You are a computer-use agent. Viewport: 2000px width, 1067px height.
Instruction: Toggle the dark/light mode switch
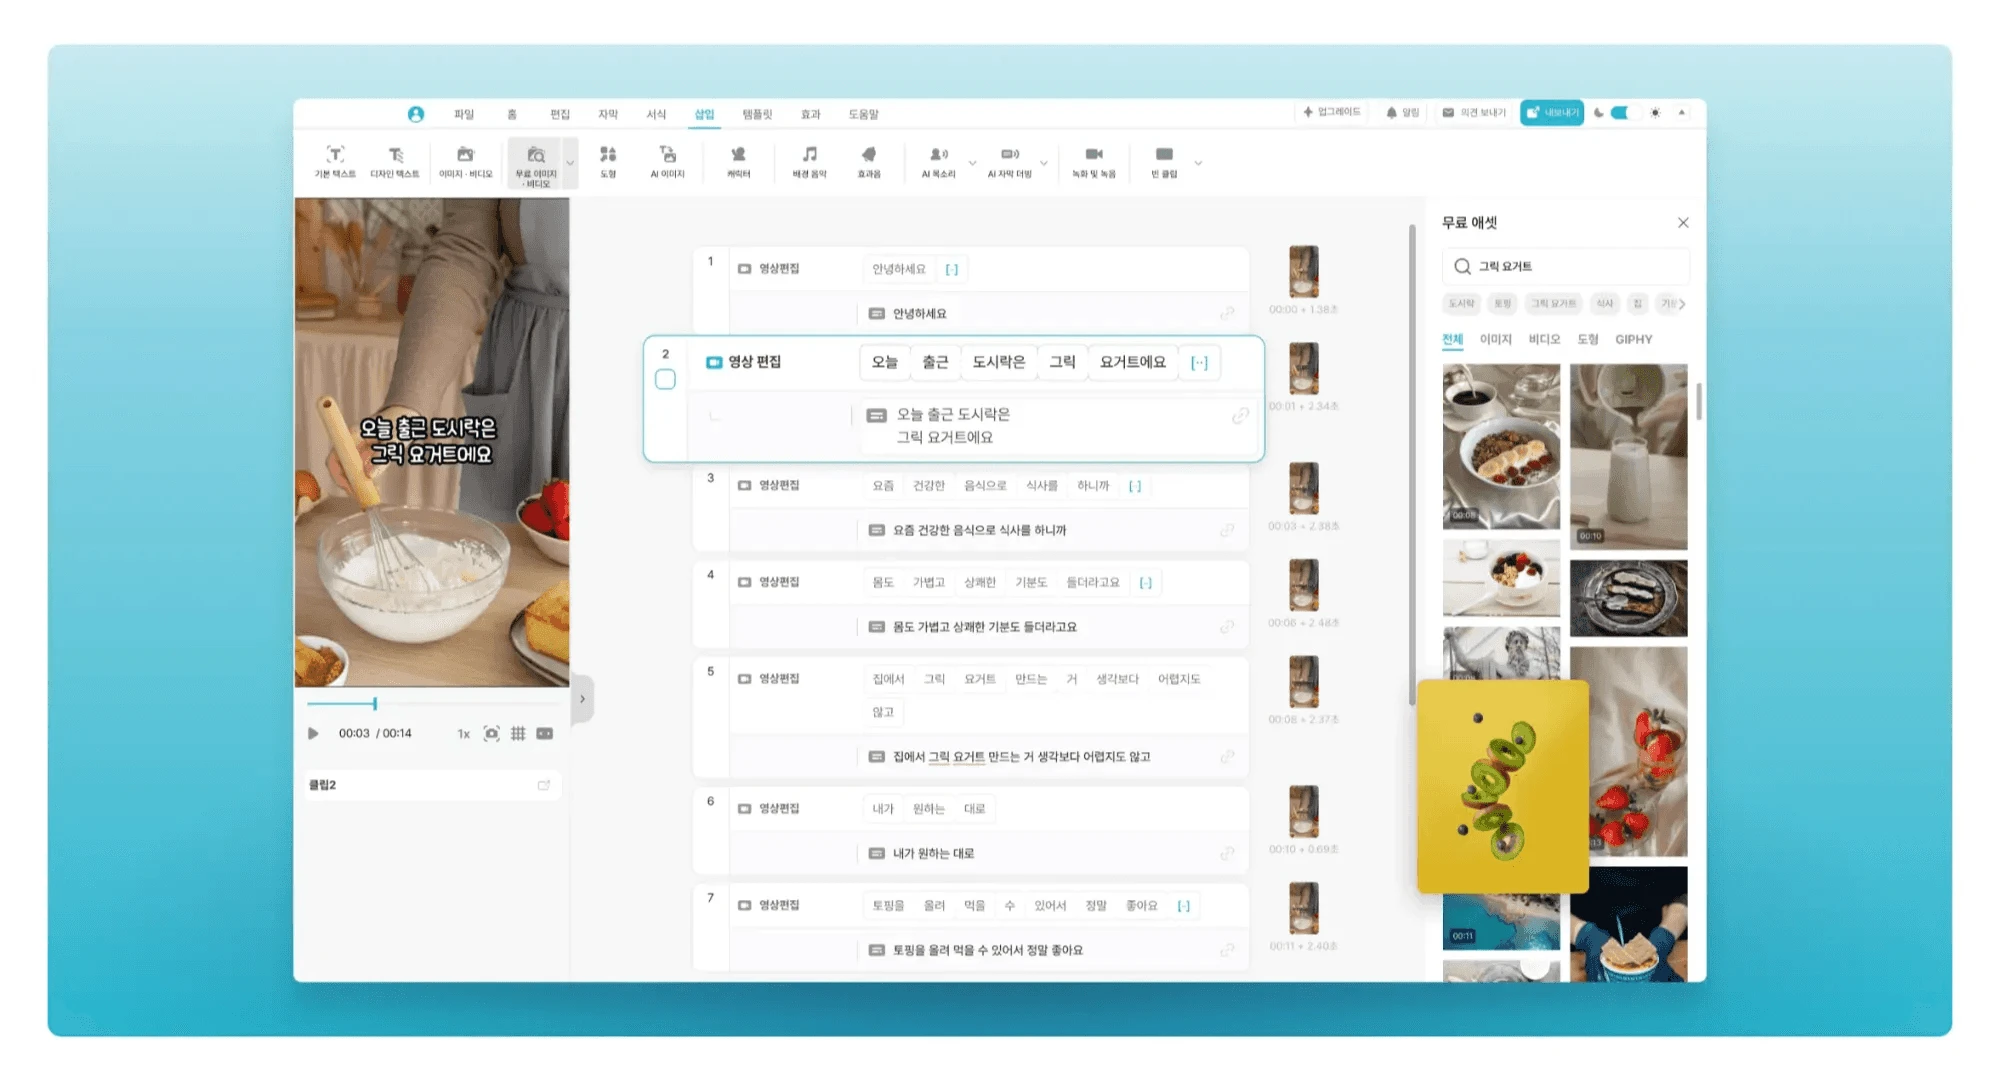coord(1619,113)
